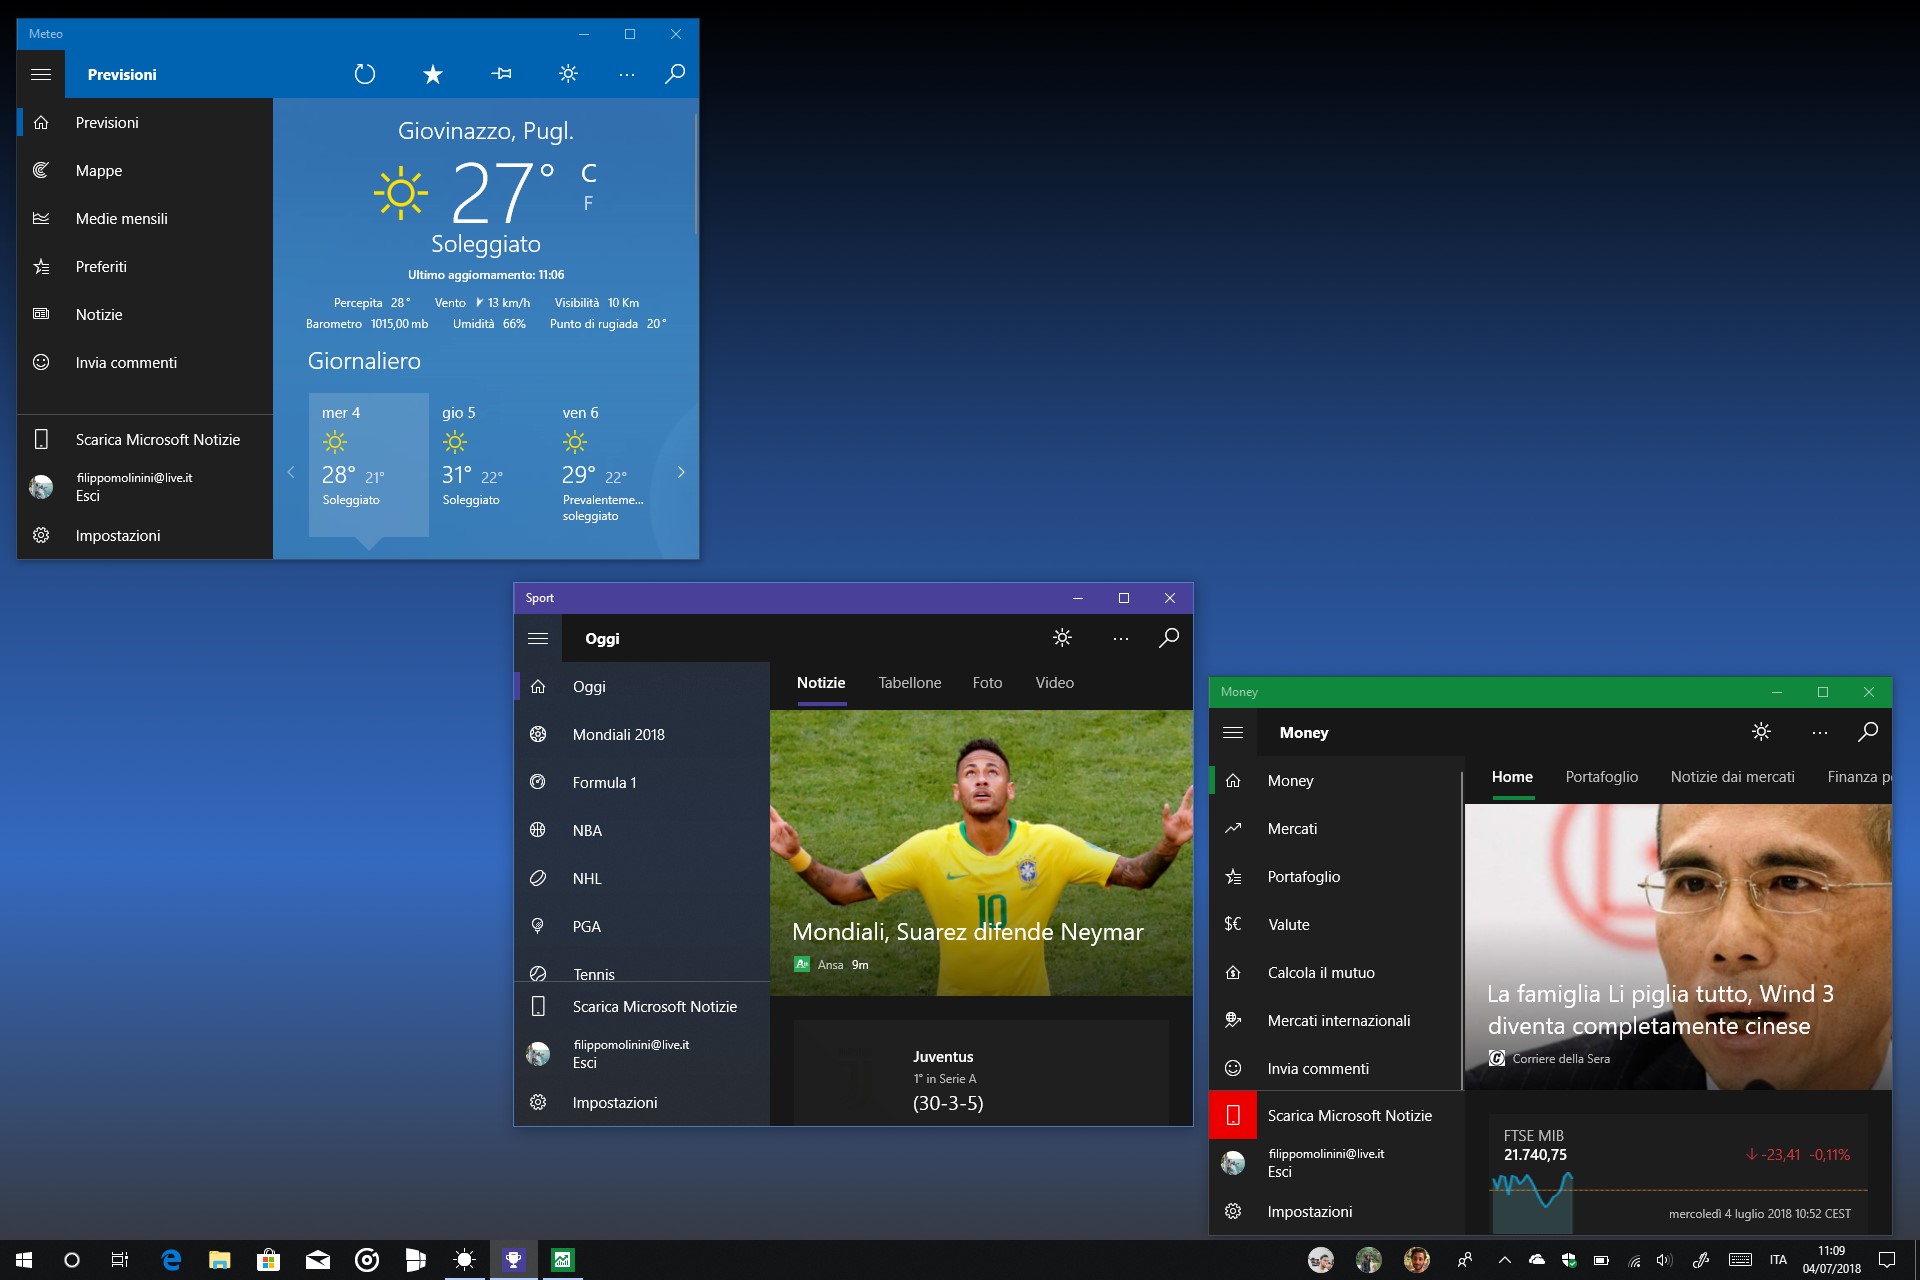Open Action Center notifications icon

(x=1887, y=1260)
